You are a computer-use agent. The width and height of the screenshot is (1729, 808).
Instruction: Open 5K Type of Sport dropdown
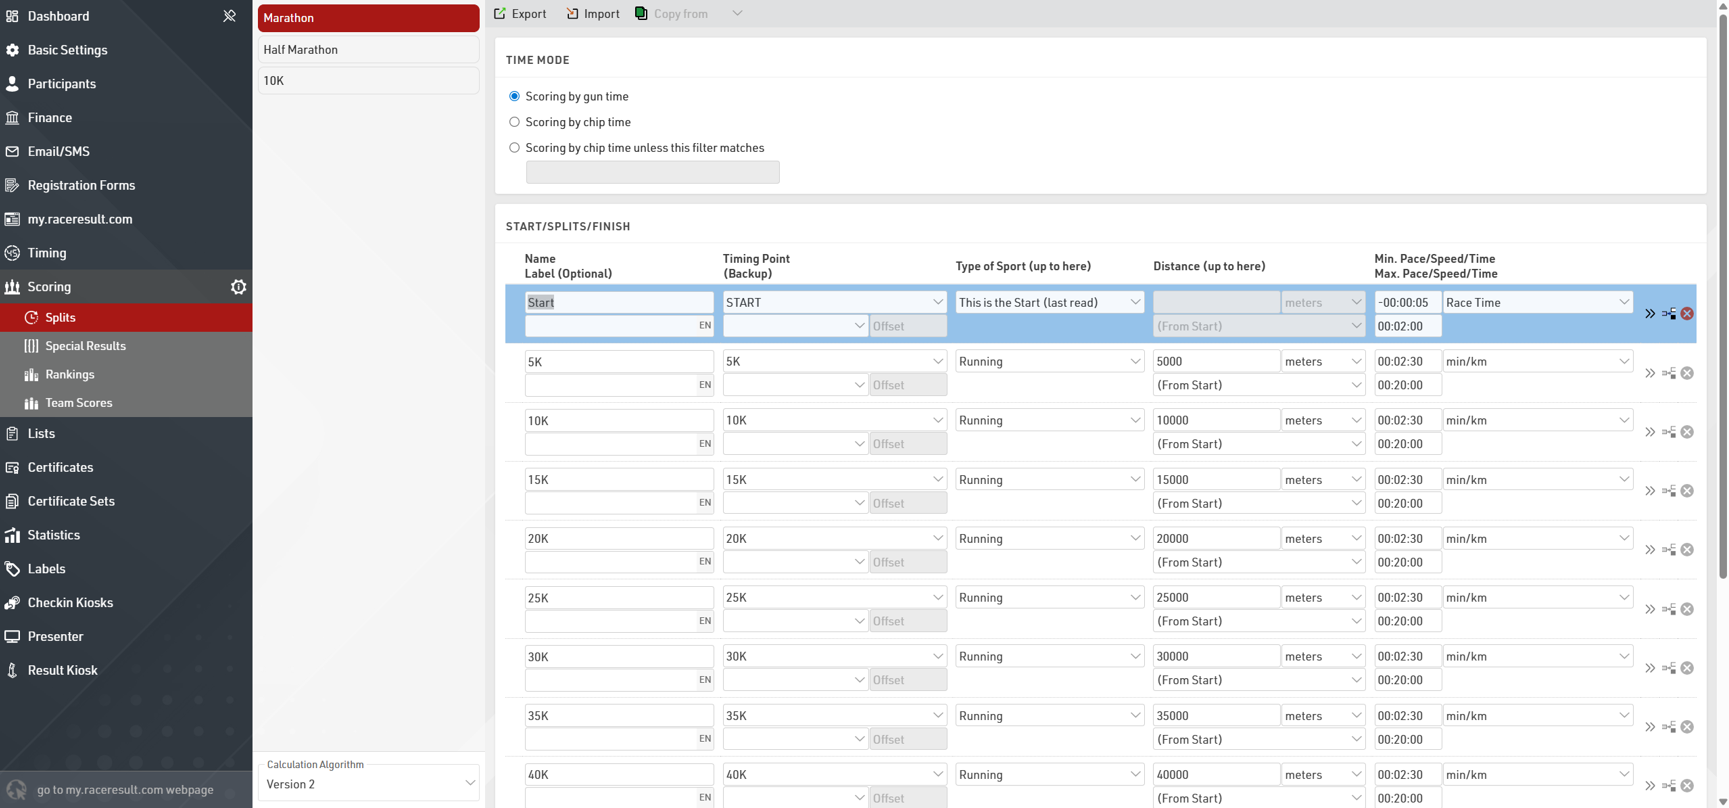click(1049, 361)
